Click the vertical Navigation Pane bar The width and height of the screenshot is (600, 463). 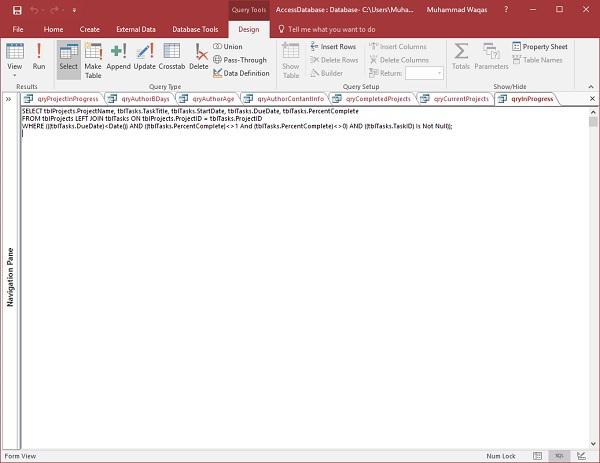click(10, 277)
